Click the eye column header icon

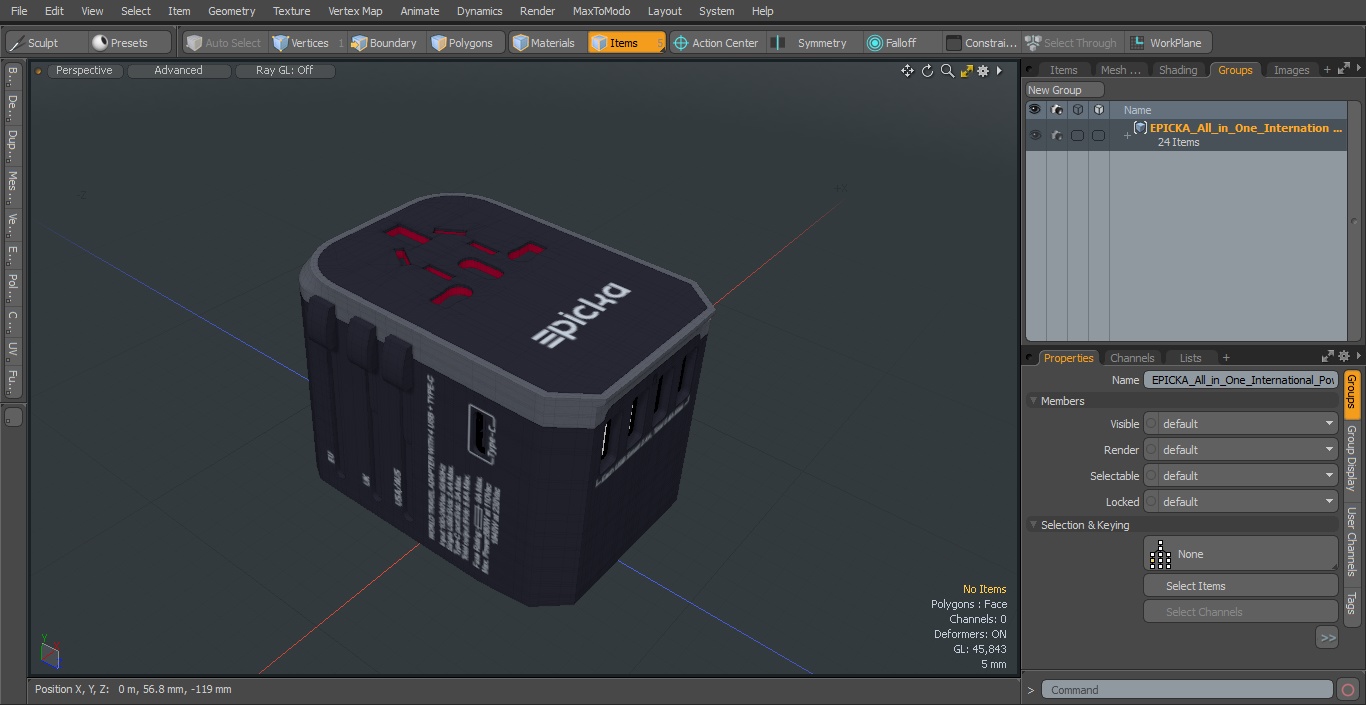[x=1035, y=110]
